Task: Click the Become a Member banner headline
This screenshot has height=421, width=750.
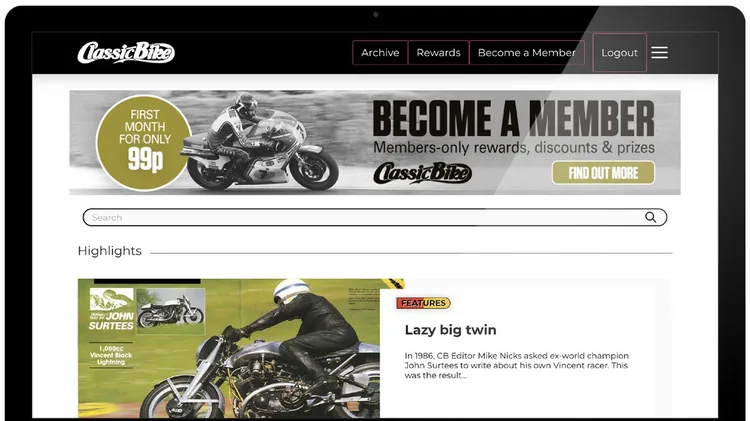Action: [x=513, y=118]
